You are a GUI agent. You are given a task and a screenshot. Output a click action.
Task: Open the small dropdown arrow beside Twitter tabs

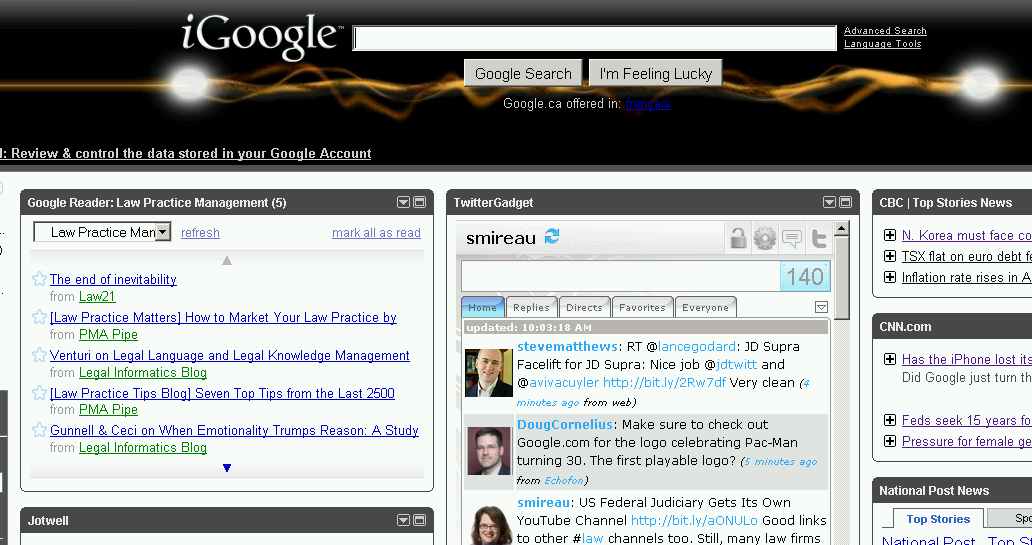[x=821, y=307]
